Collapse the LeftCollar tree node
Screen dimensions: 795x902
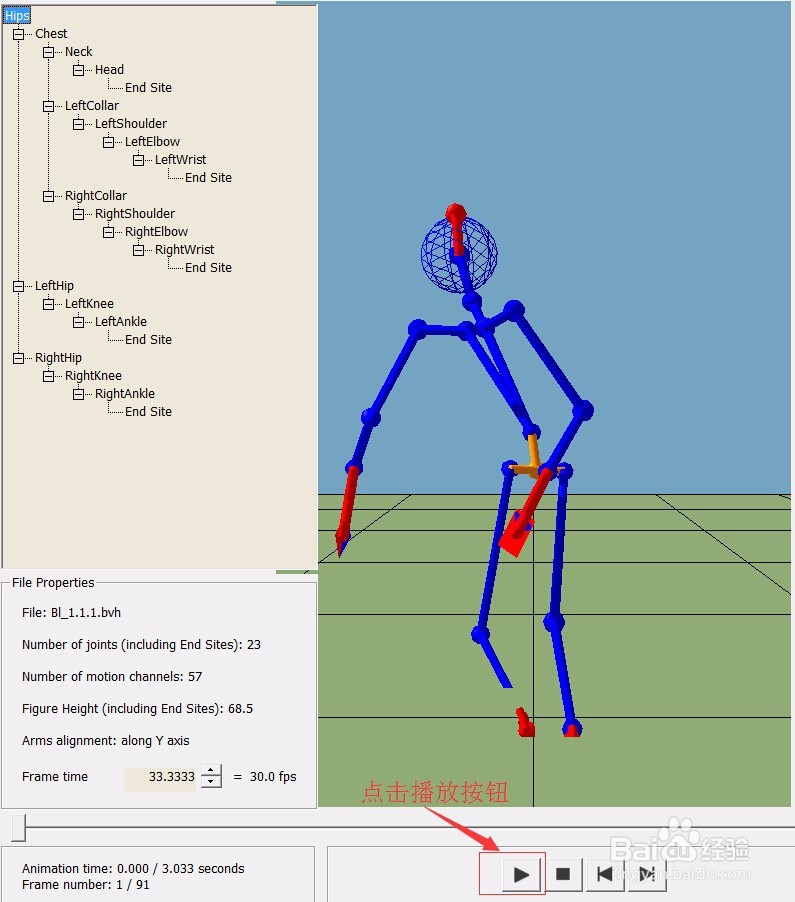click(48, 106)
